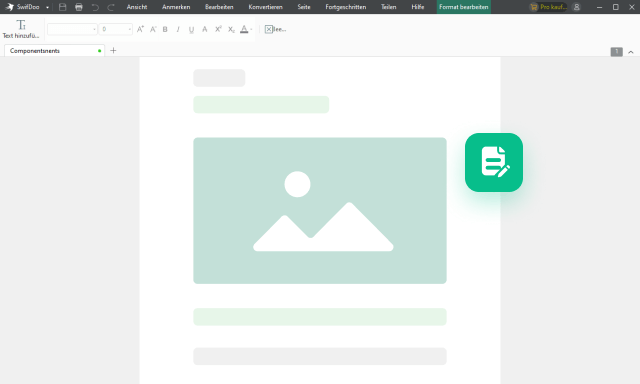Open the font color picker
640x384 pixels.
[246, 29]
